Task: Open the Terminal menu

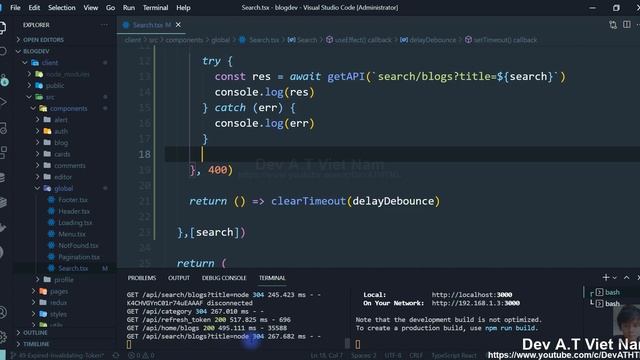Action: click(156, 8)
